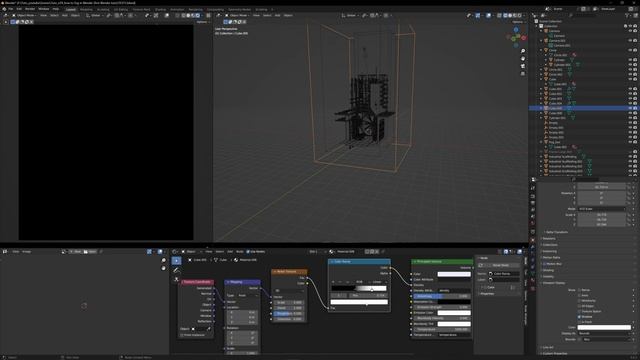Enable the Axes checkbox in Viewport Display
The width and height of the screenshot is (640, 360).
click(579, 296)
